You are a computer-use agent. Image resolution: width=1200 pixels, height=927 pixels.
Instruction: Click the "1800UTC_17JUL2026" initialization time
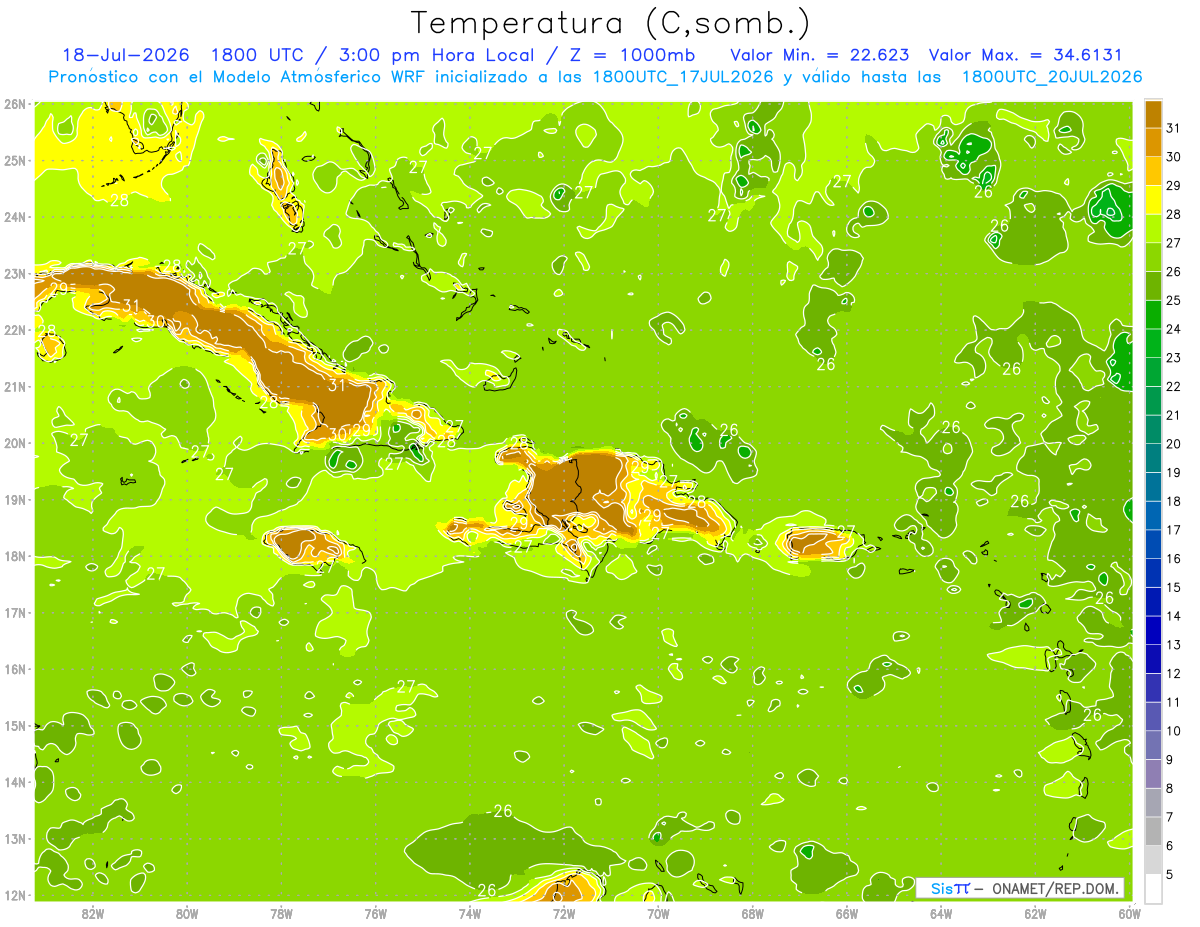click(x=683, y=77)
